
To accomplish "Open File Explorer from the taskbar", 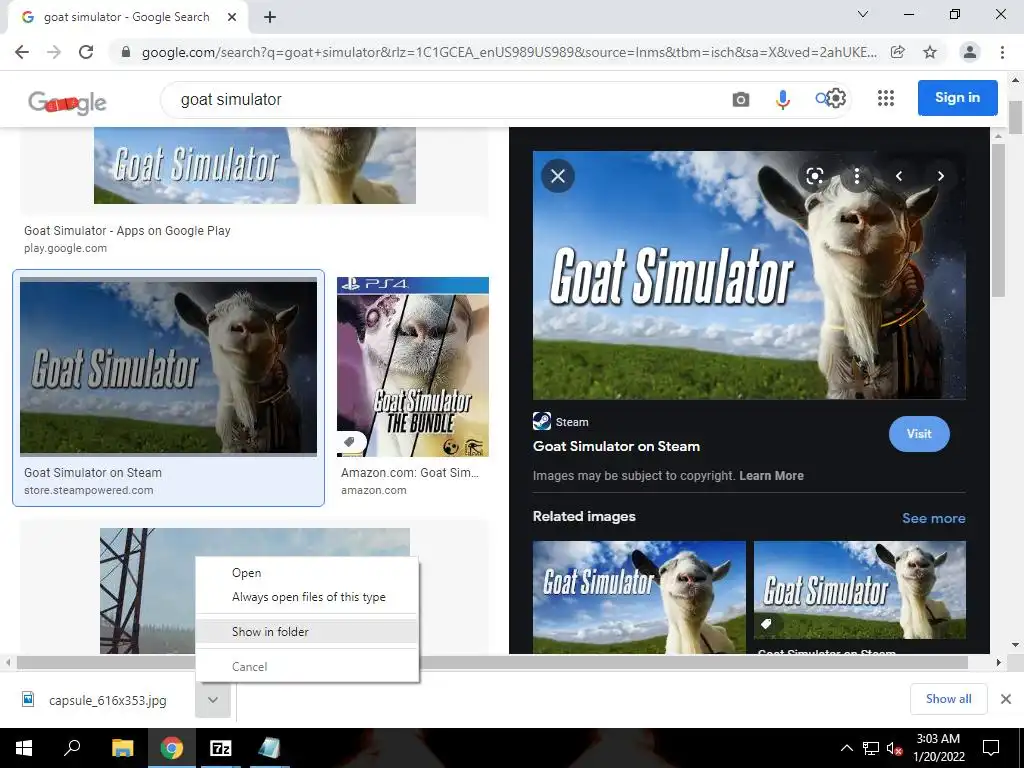I will tap(122, 748).
